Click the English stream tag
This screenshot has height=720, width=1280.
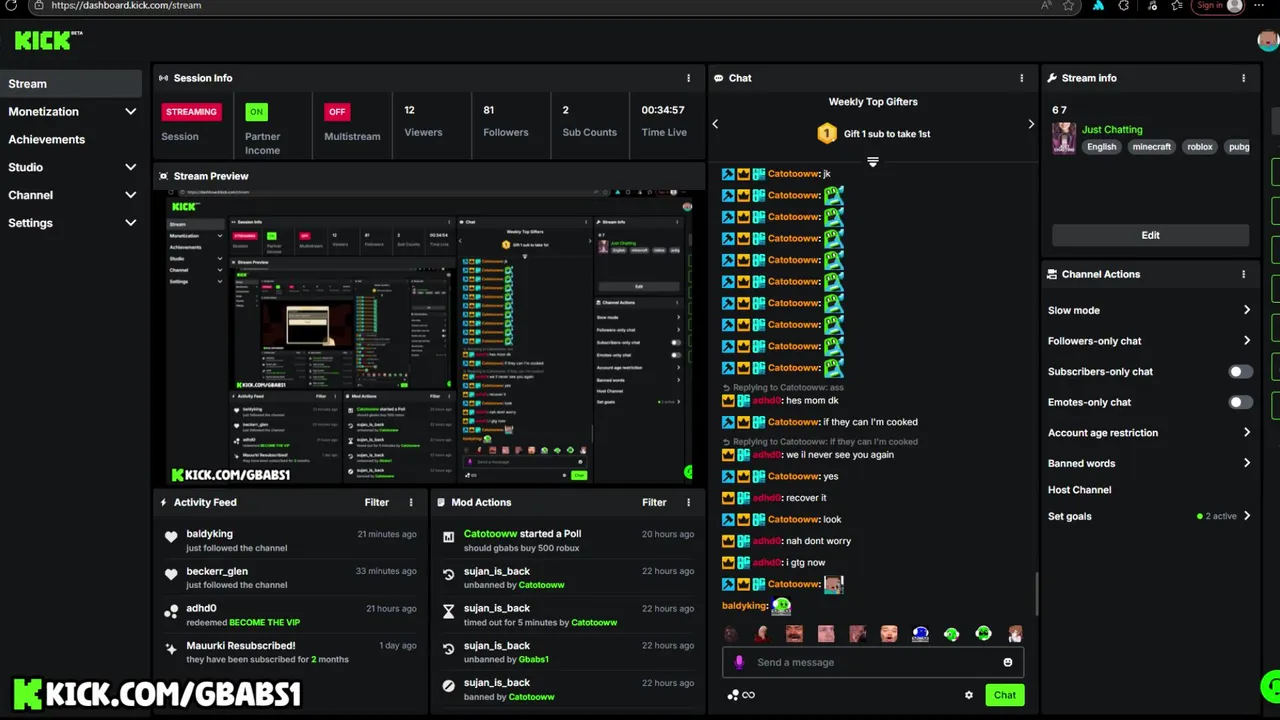pos(1101,147)
